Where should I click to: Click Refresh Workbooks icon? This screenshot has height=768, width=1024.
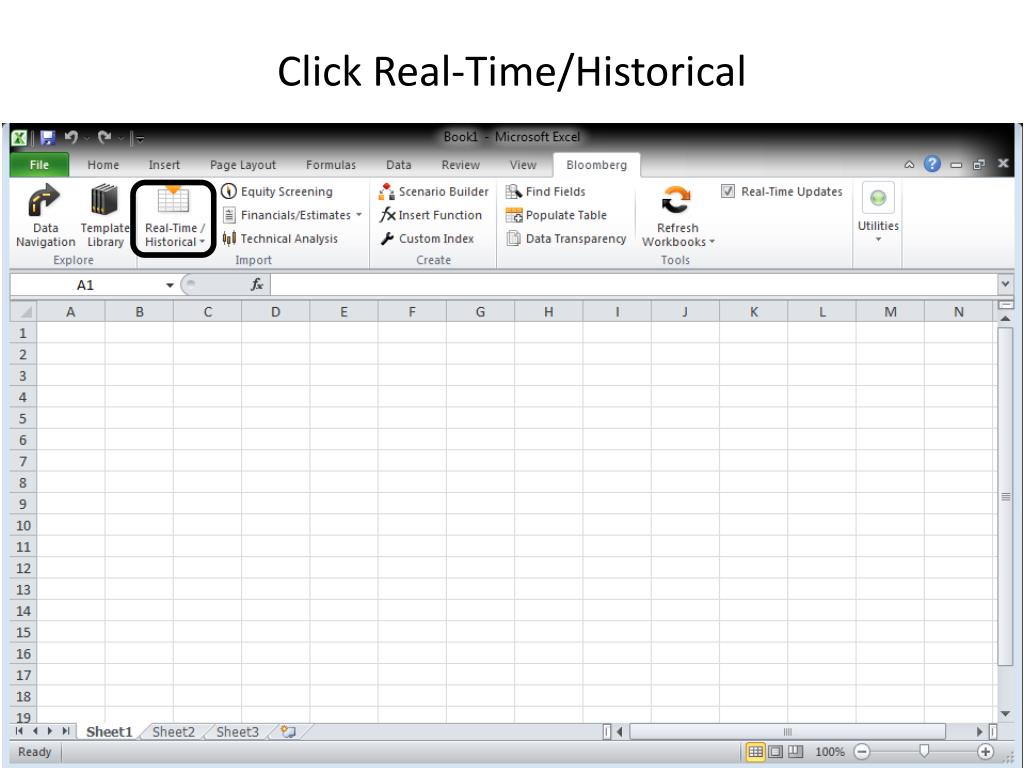click(677, 200)
